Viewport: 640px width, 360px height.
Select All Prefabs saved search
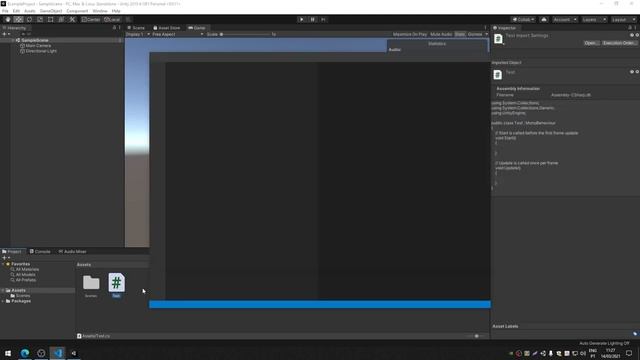23,280
